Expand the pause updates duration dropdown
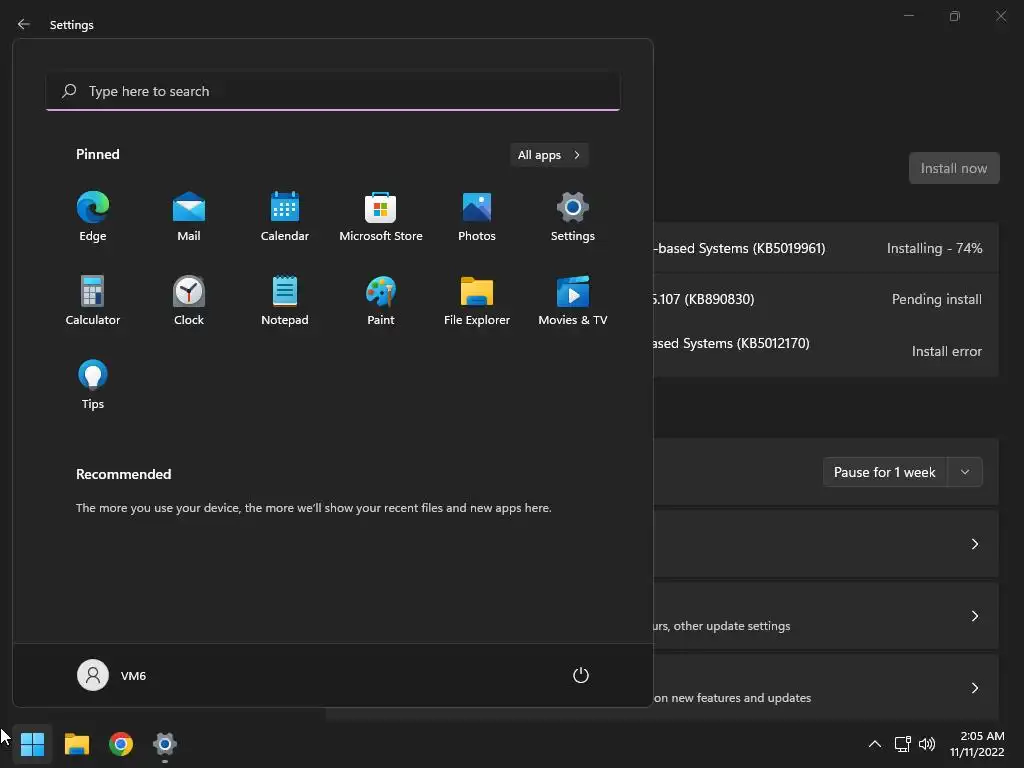The height and width of the screenshot is (768, 1024). (x=965, y=472)
